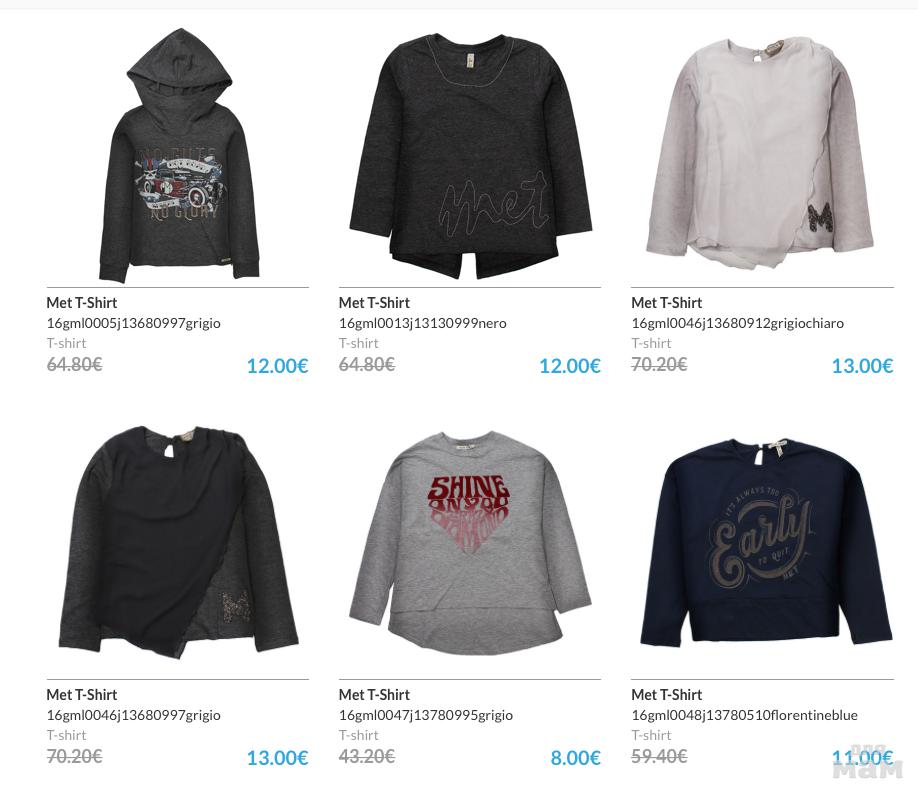Image resolution: width=918 pixels, height=793 pixels.
Task: Click Met T-Shirt title above 16gml0047j13780995grigio
Action: 374,695
